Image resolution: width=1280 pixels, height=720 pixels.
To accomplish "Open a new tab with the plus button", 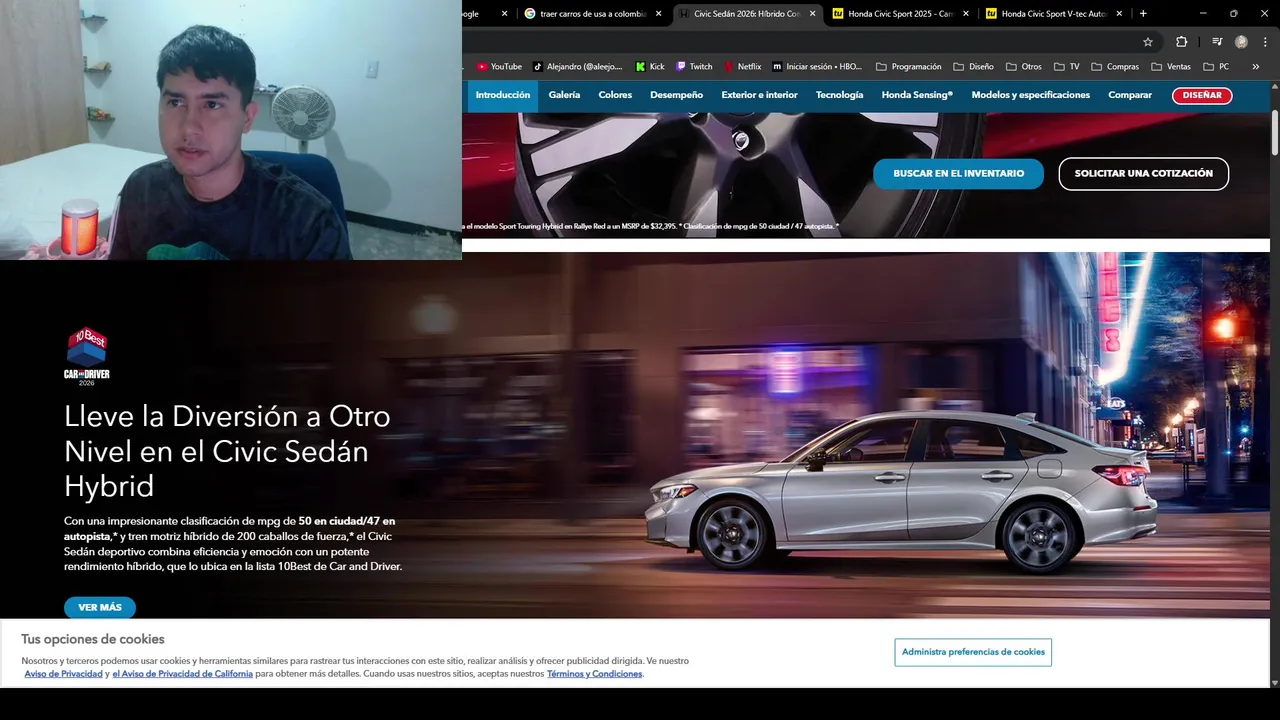I will [1143, 14].
